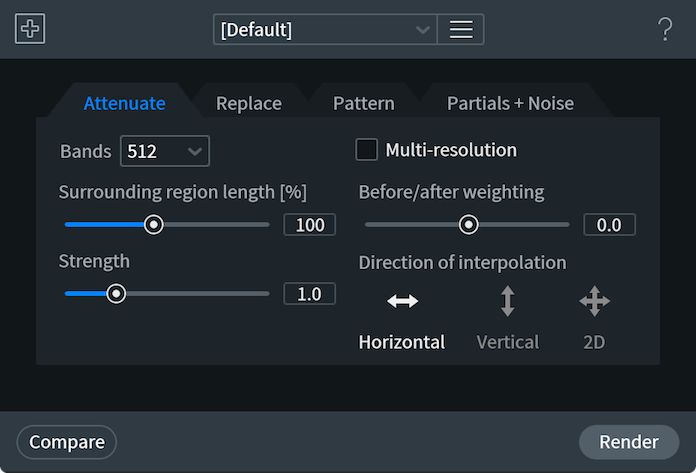The height and width of the screenshot is (473, 696).
Task: Open the [Default] preset dropdown
Action: click(x=325, y=29)
